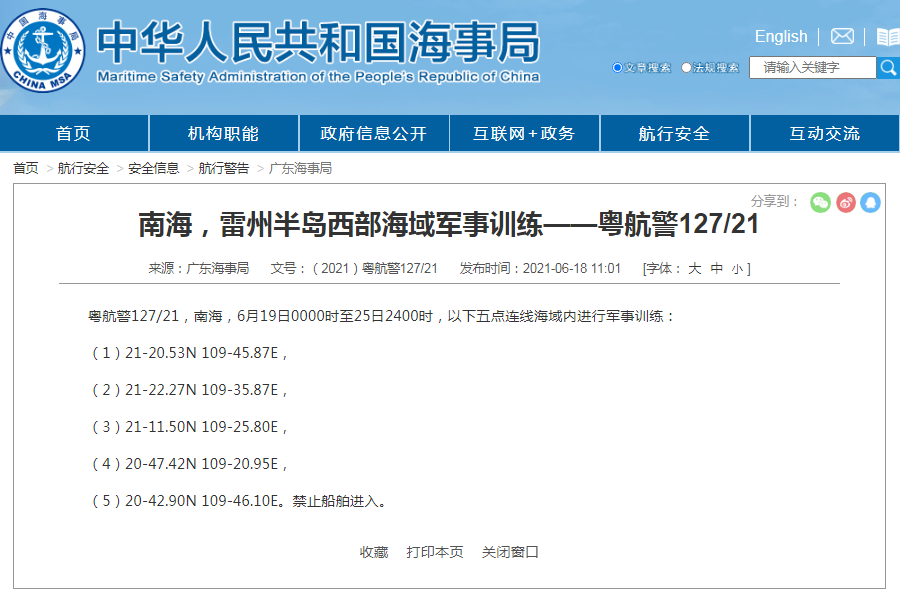Image resolution: width=900 pixels, height=602 pixels.
Task: Expand the 政府信息公开 navigation menu
Action: [374, 134]
